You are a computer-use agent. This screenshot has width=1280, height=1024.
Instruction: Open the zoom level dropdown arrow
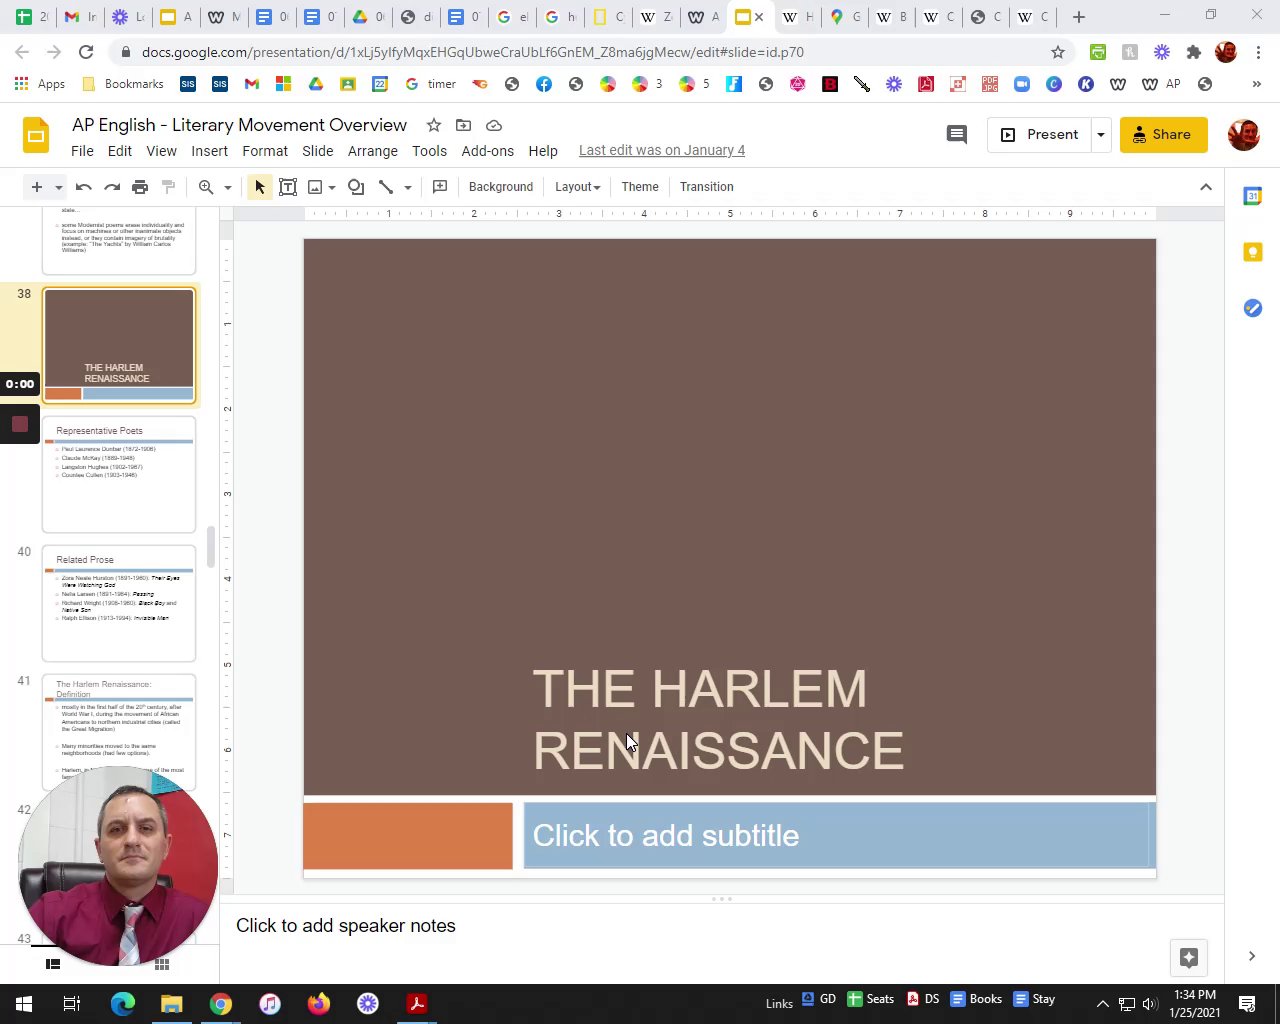[228, 187]
